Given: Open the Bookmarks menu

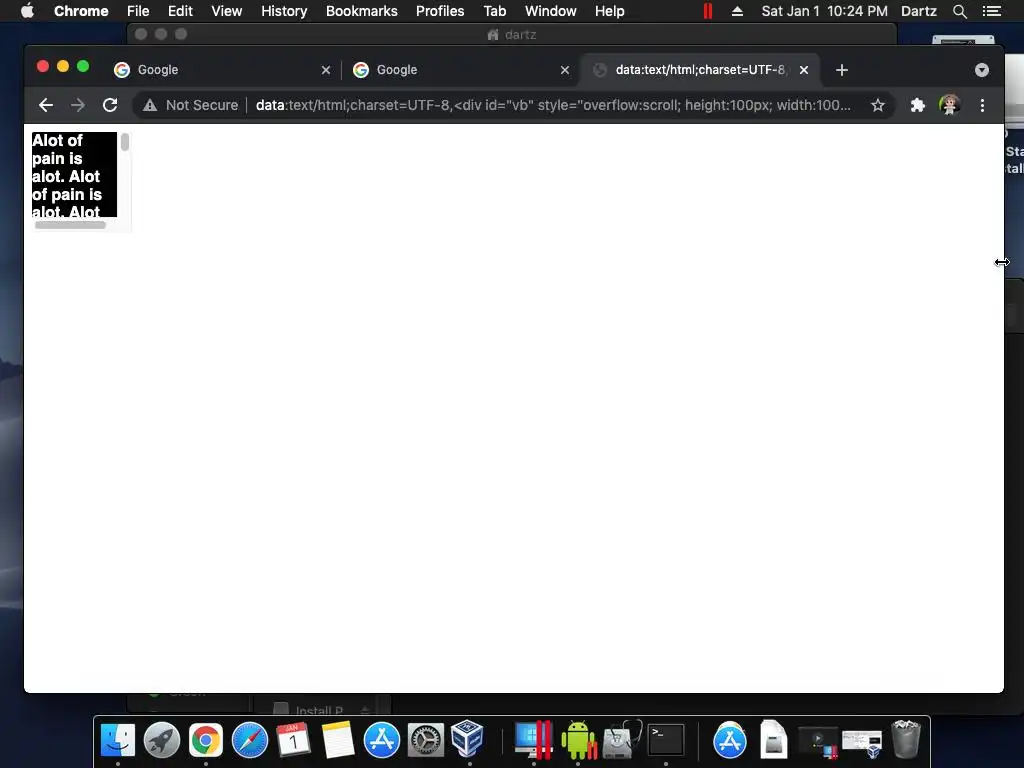Looking at the screenshot, I should tap(362, 11).
